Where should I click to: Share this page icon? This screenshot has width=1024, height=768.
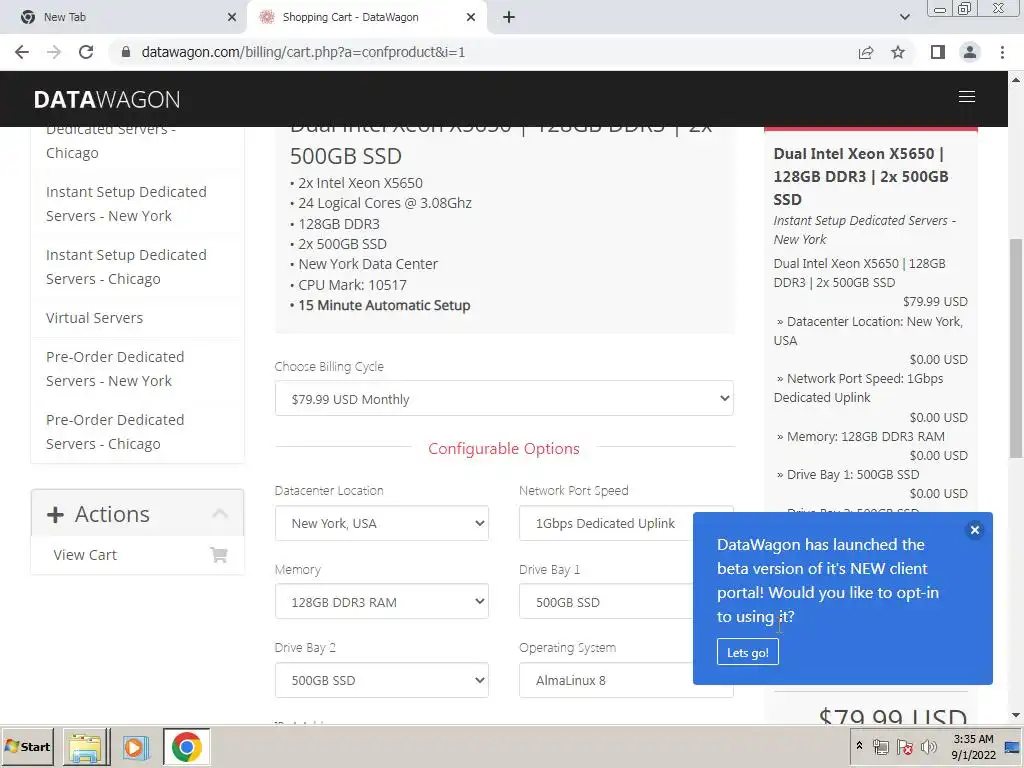pyautogui.click(x=866, y=52)
